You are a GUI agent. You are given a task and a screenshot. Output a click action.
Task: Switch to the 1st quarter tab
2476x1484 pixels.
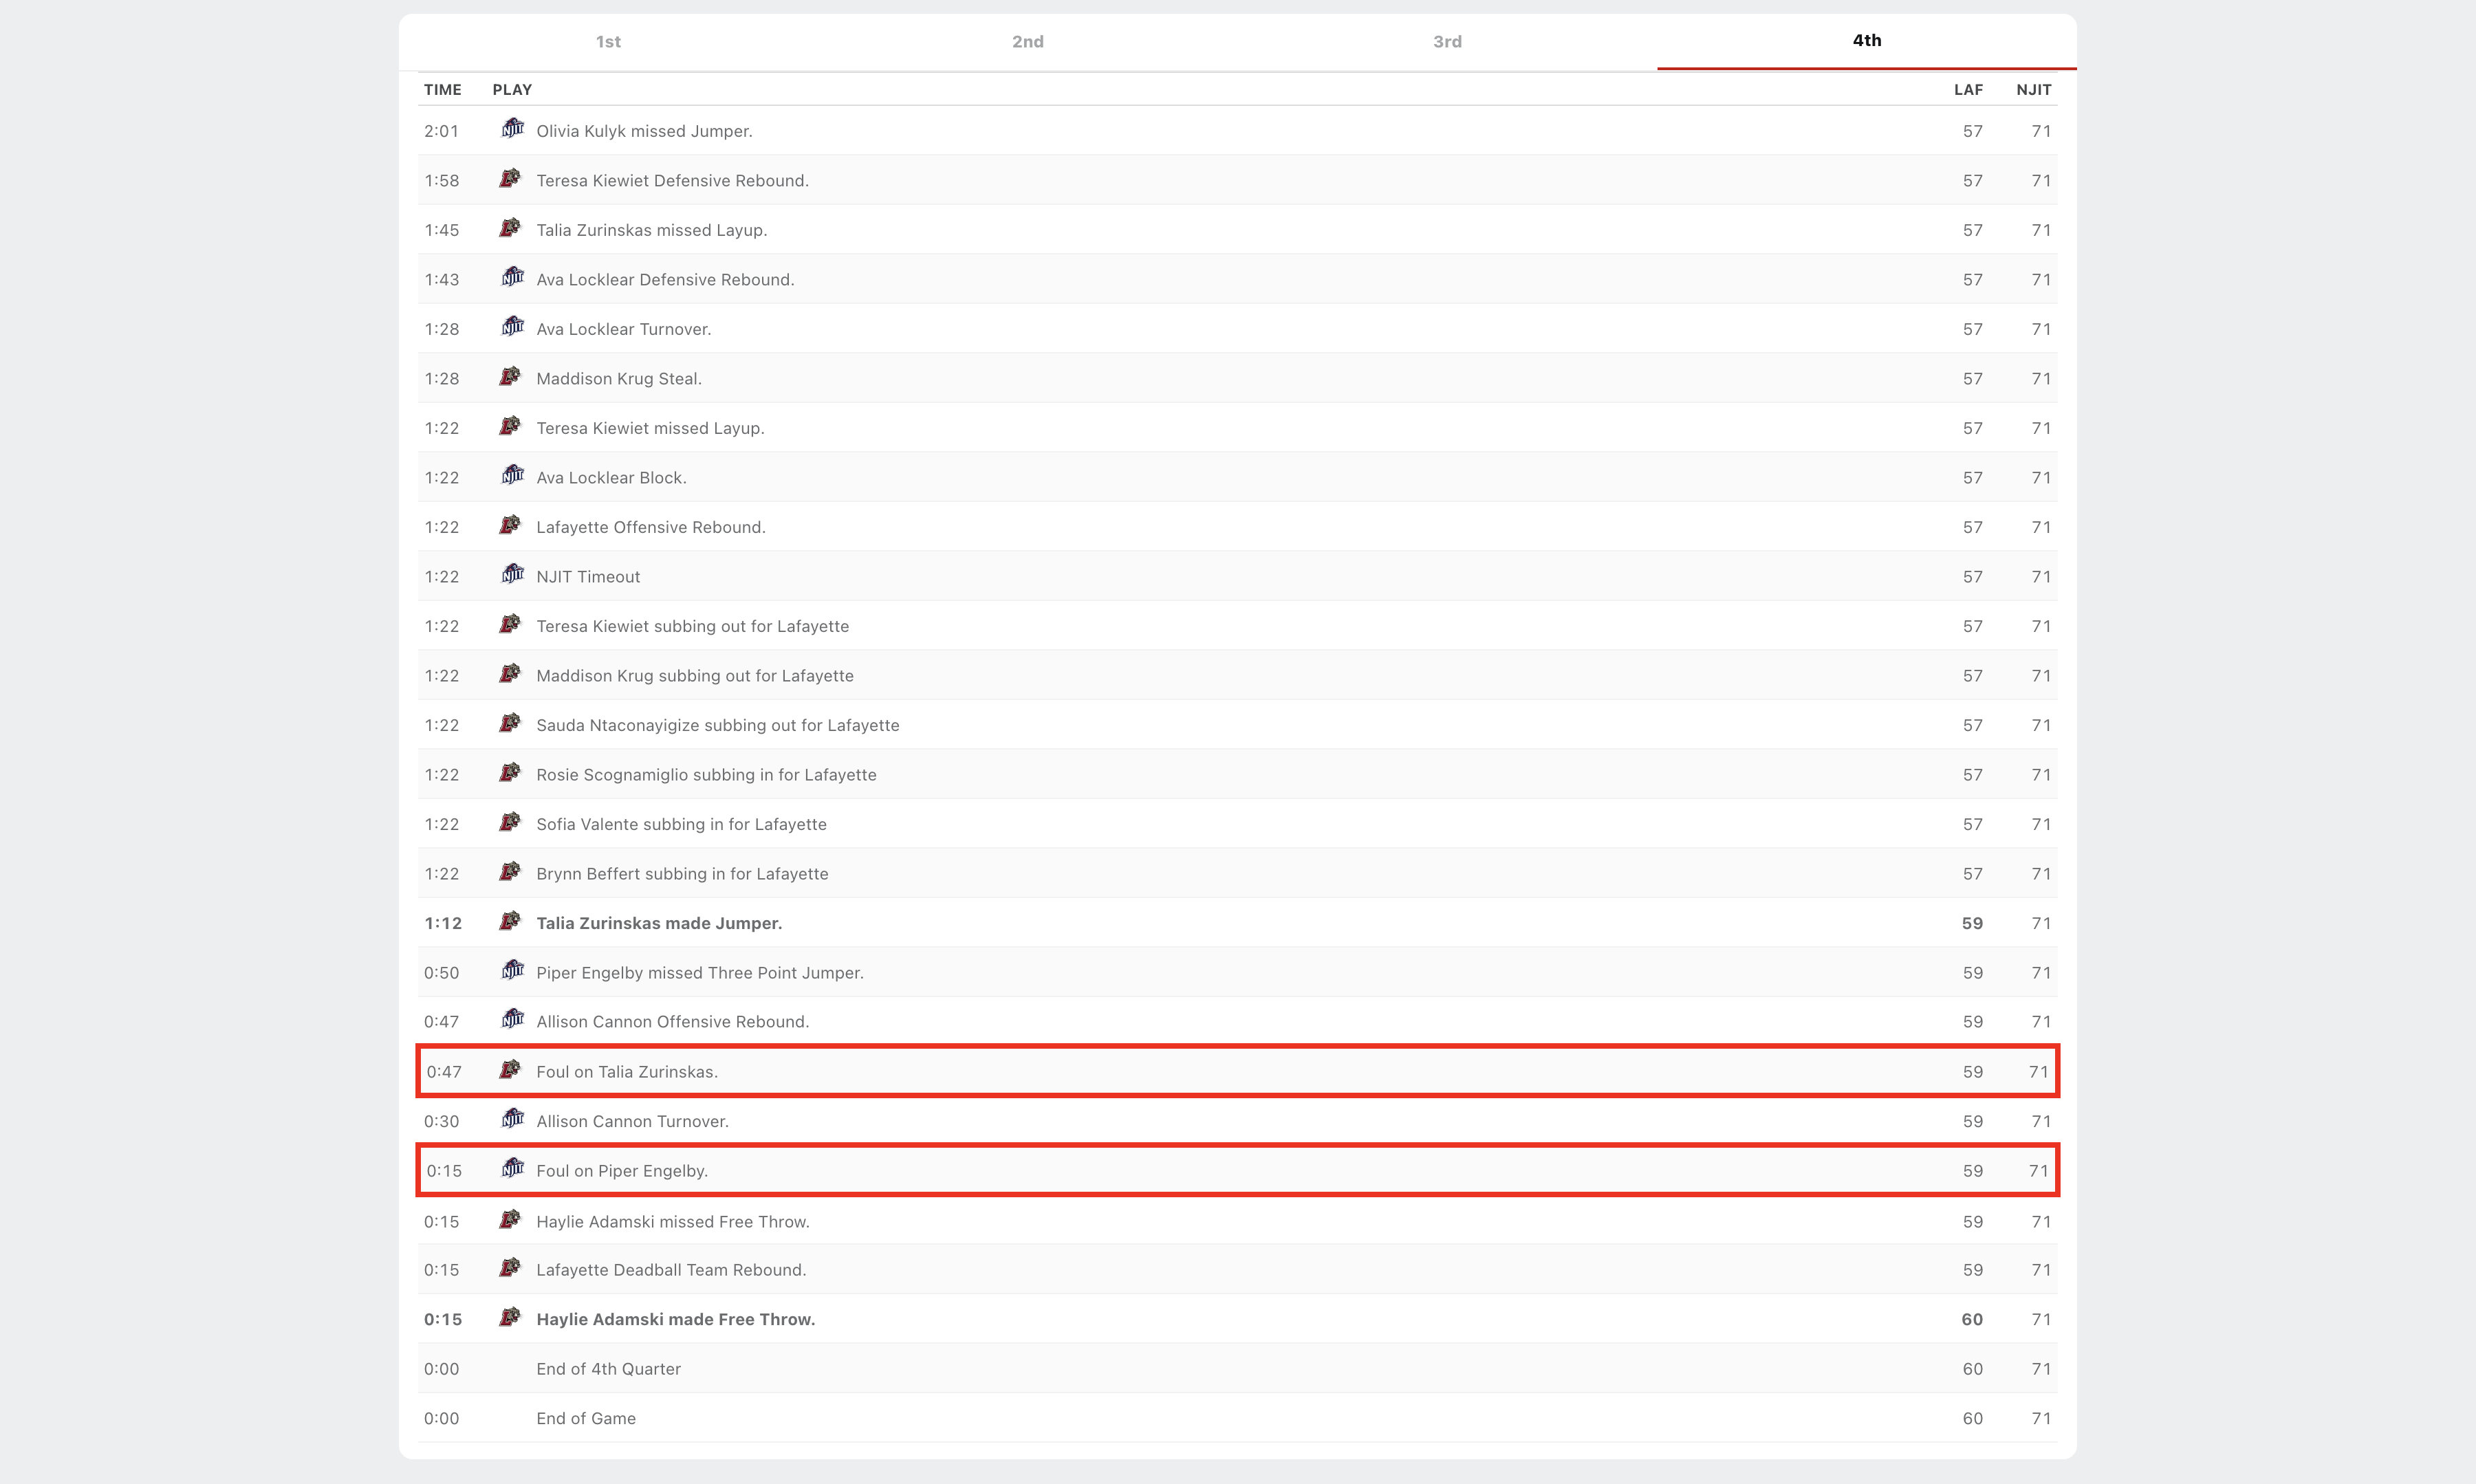pos(608,42)
